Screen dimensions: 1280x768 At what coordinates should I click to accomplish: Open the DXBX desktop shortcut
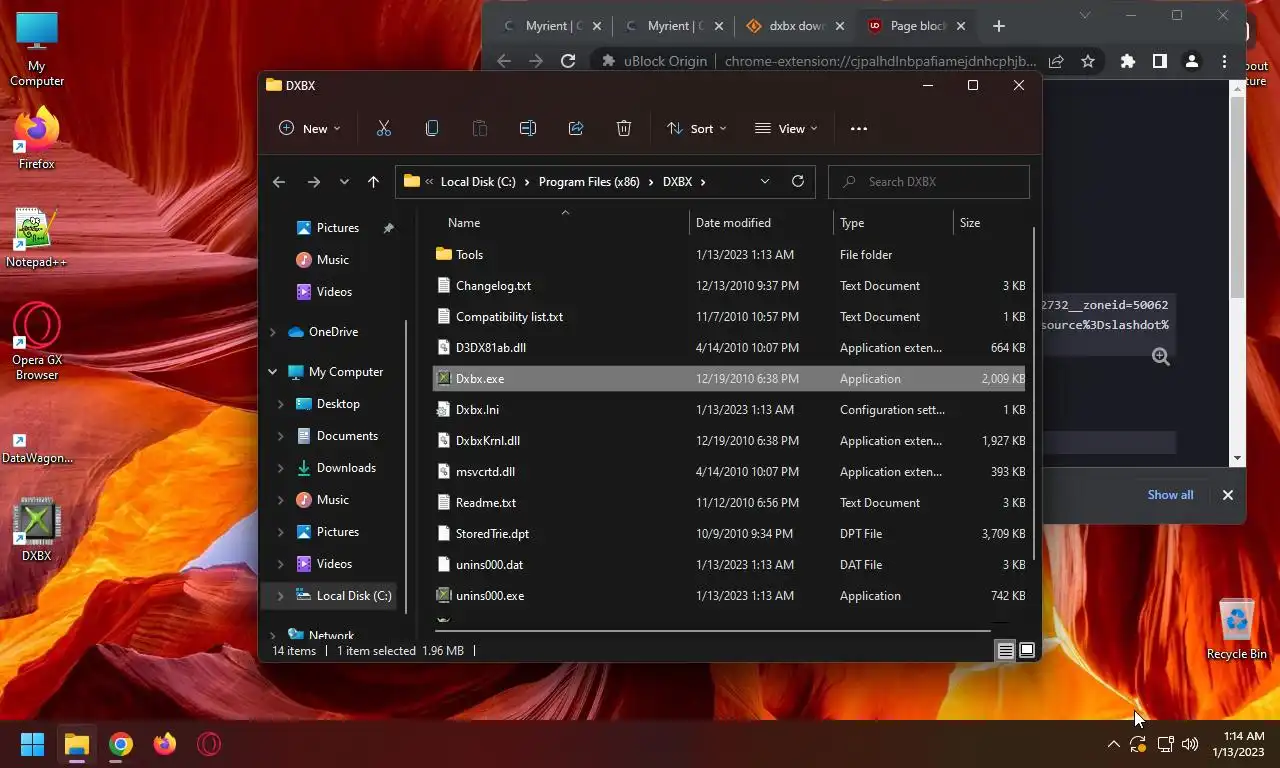(x=37, y=530)
